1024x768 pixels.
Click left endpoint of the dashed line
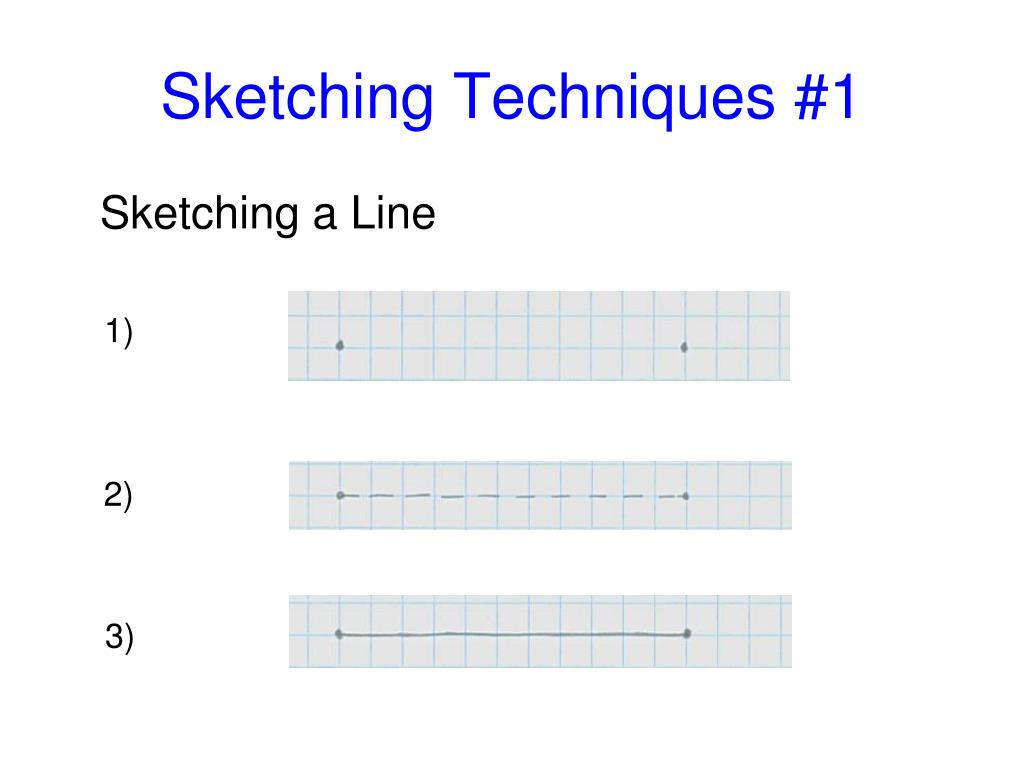tap(340, 496)
